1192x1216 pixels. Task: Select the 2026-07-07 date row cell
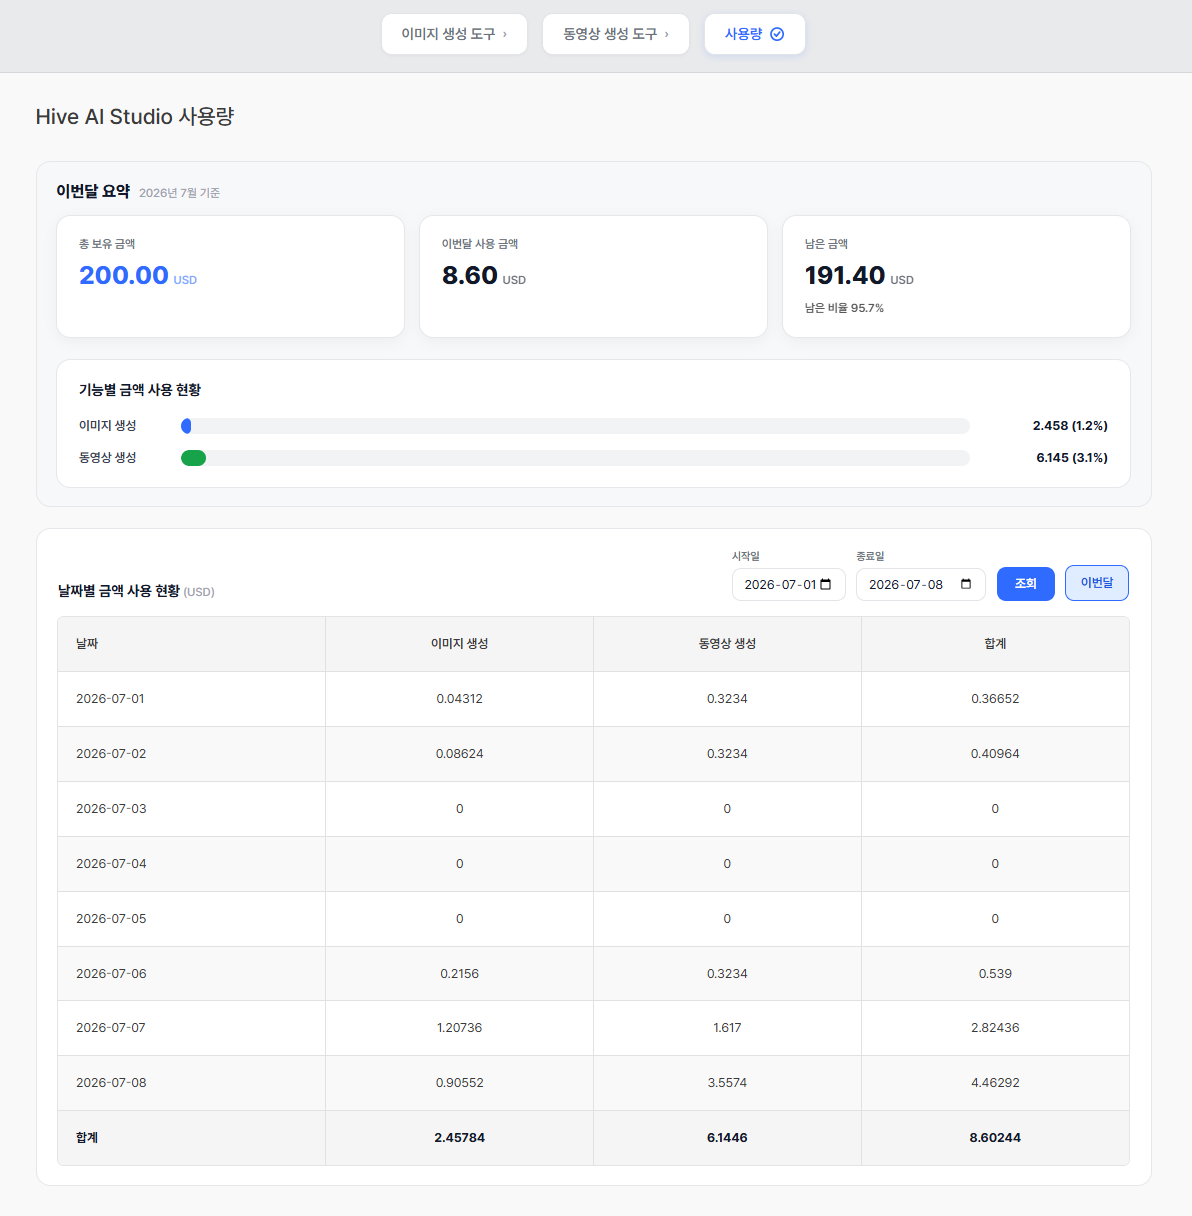[x=191, y=1028]
